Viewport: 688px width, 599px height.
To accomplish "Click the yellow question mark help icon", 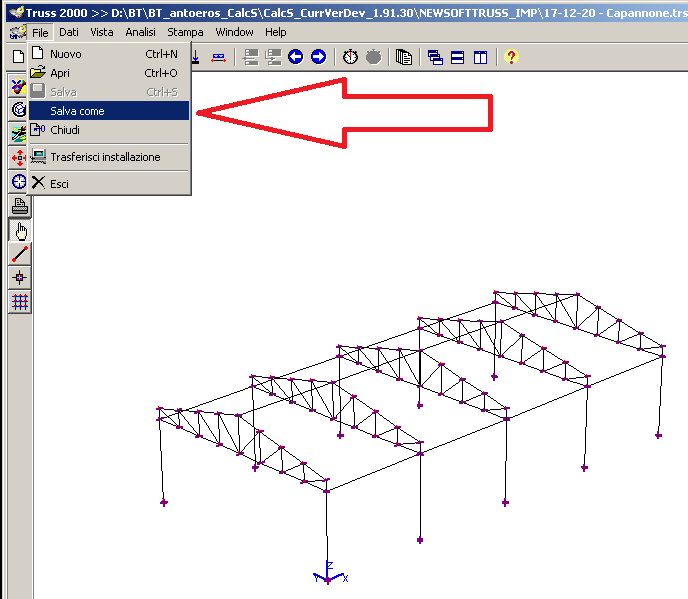I will click(x=511, y=57).
